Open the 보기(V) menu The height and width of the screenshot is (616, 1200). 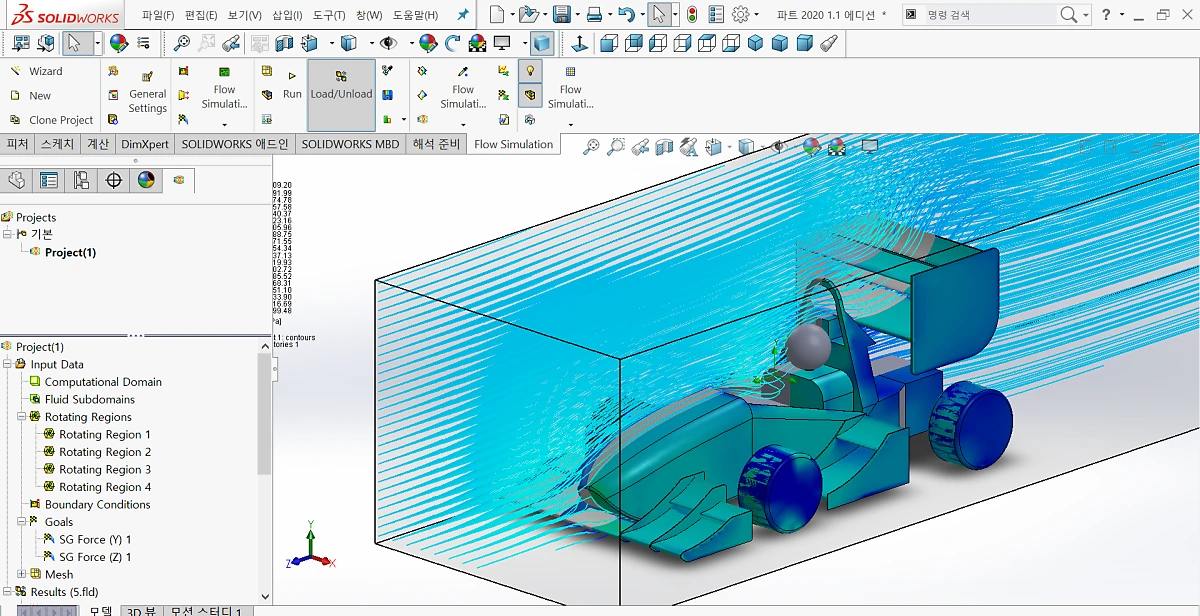(245, 15)
